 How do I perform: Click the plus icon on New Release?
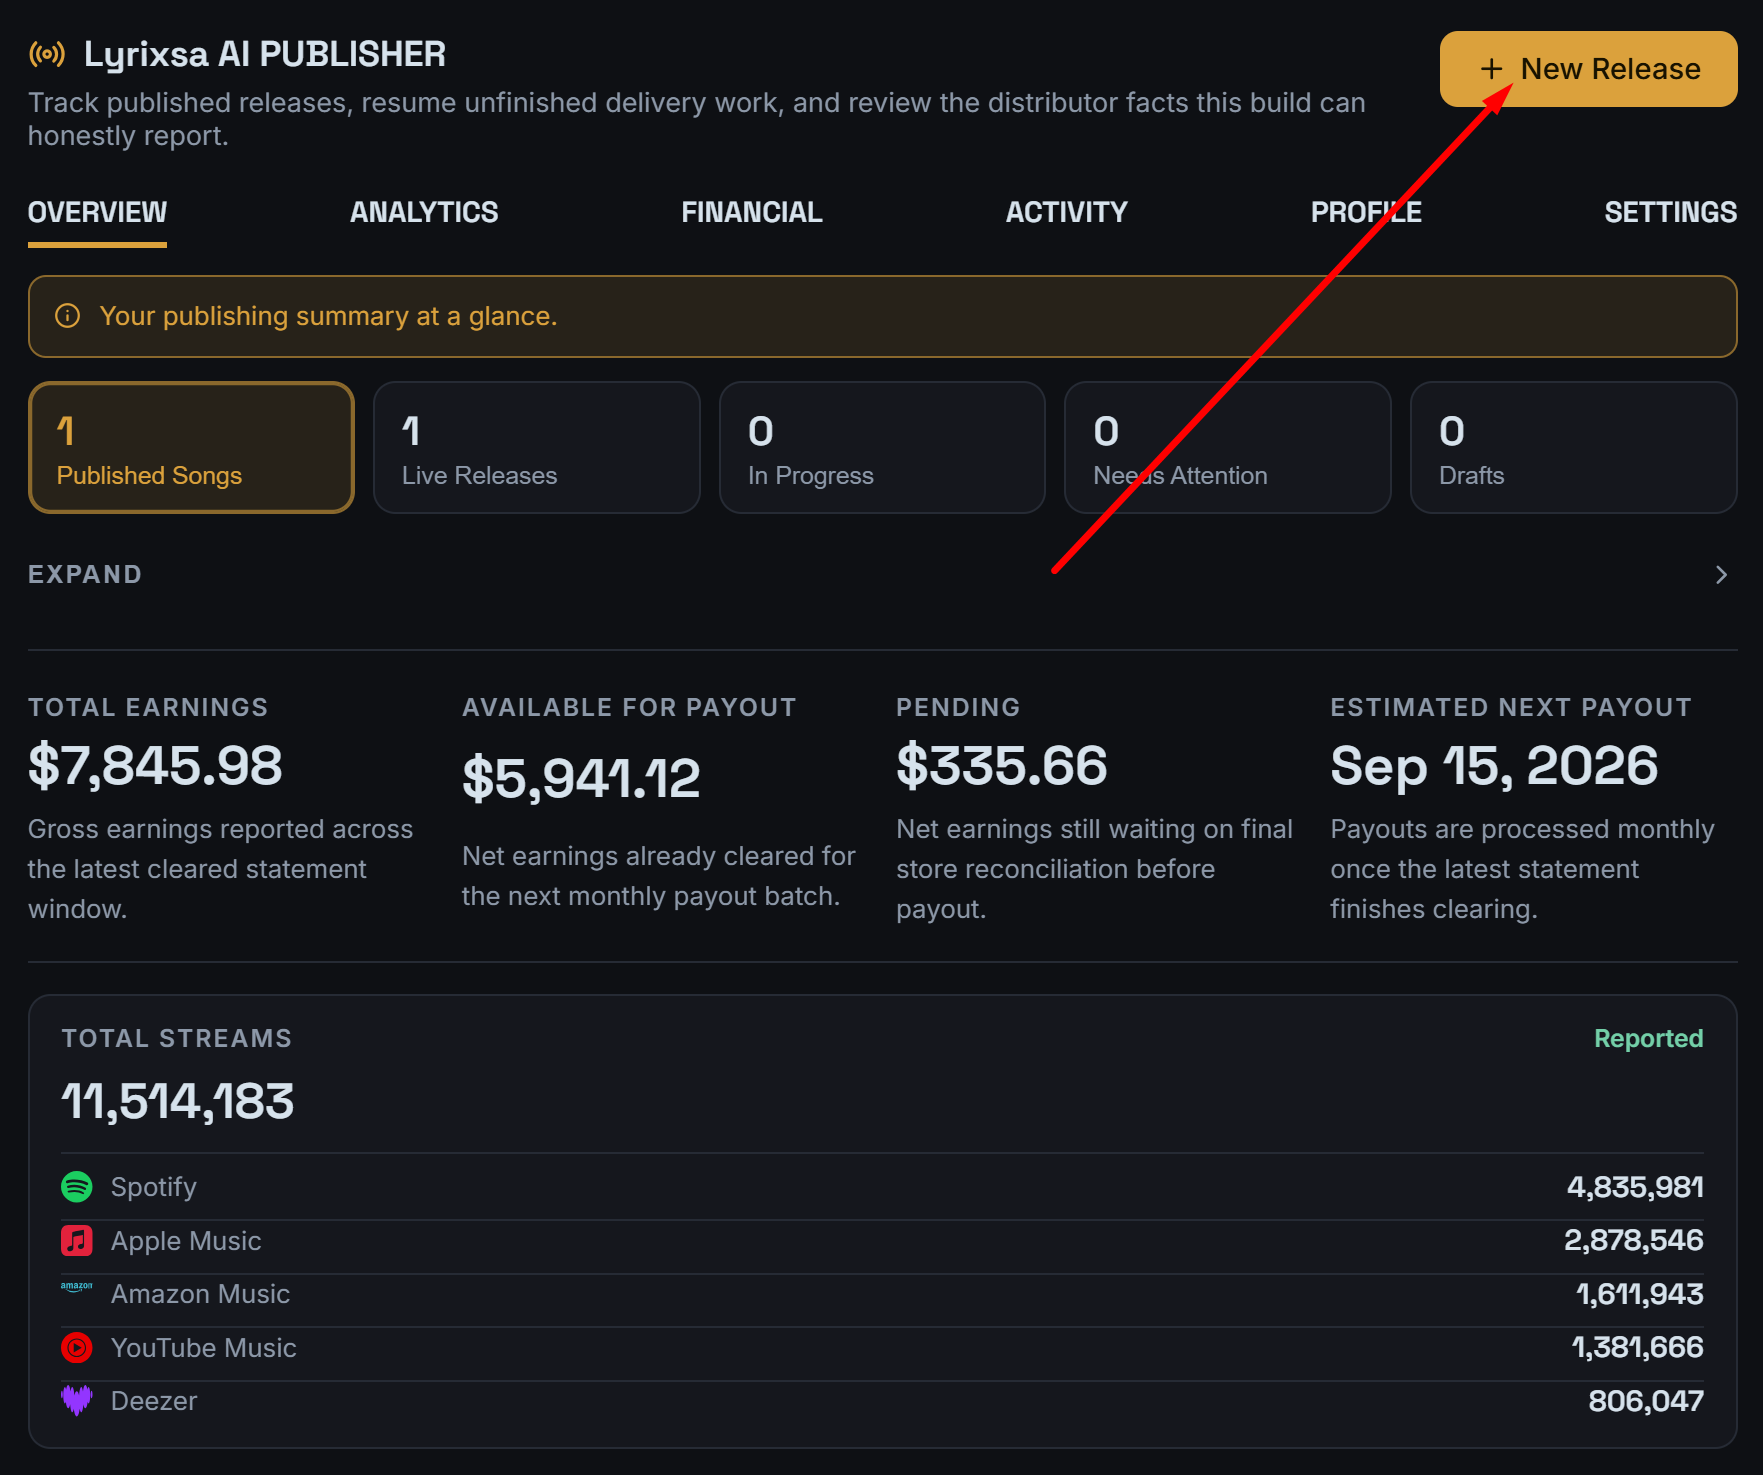click(x=1491, y=69)
